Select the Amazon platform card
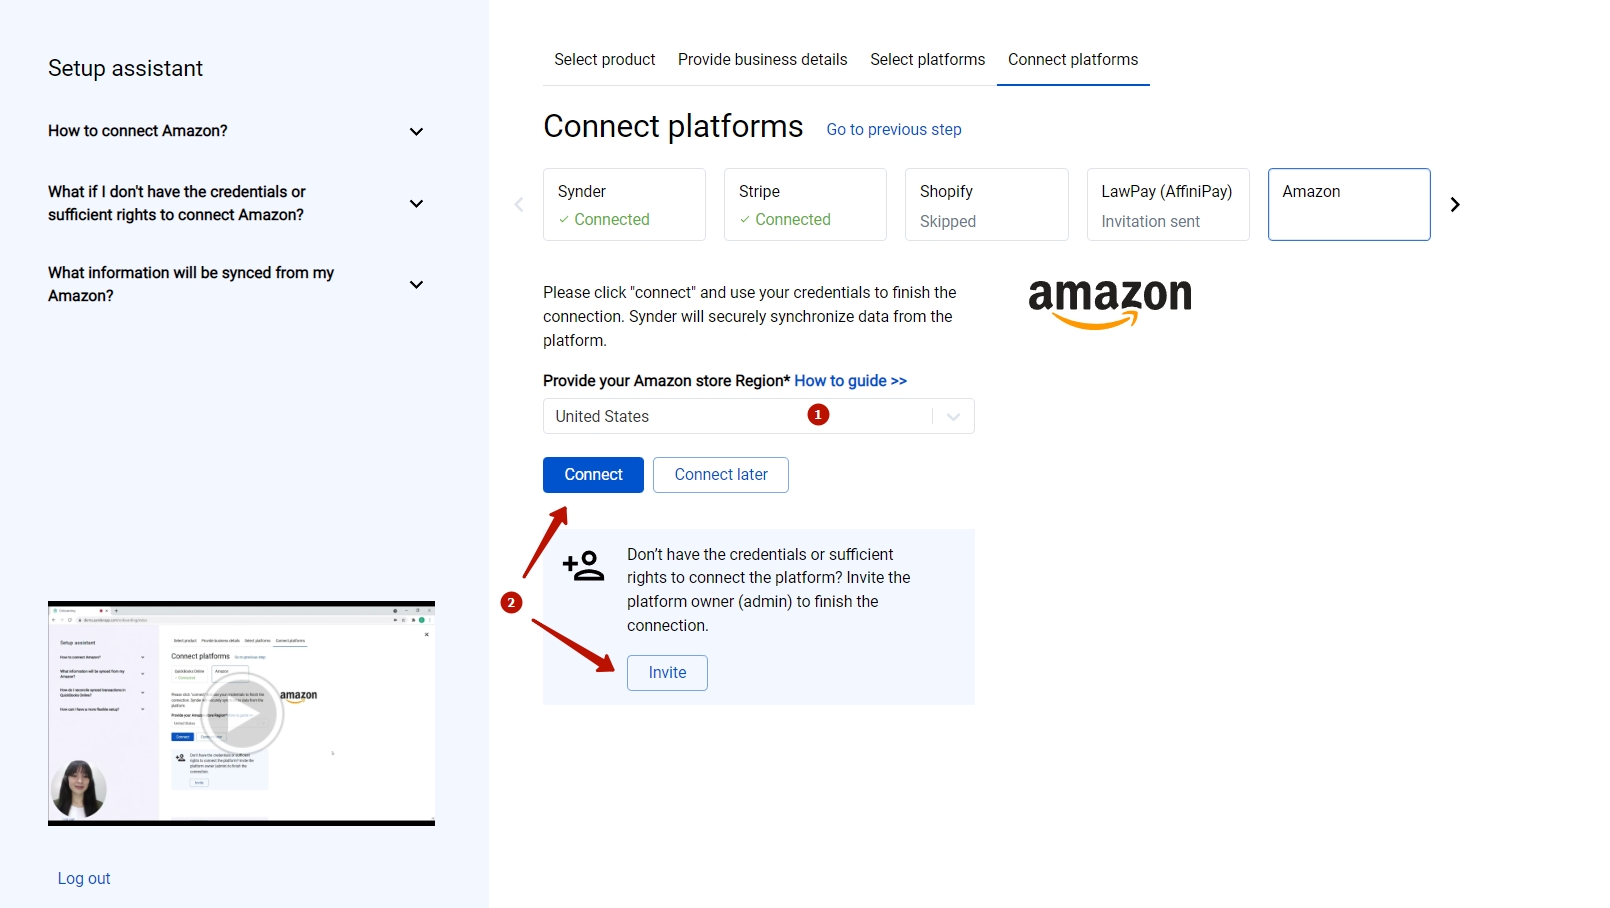 click(x=1348, y=204)
